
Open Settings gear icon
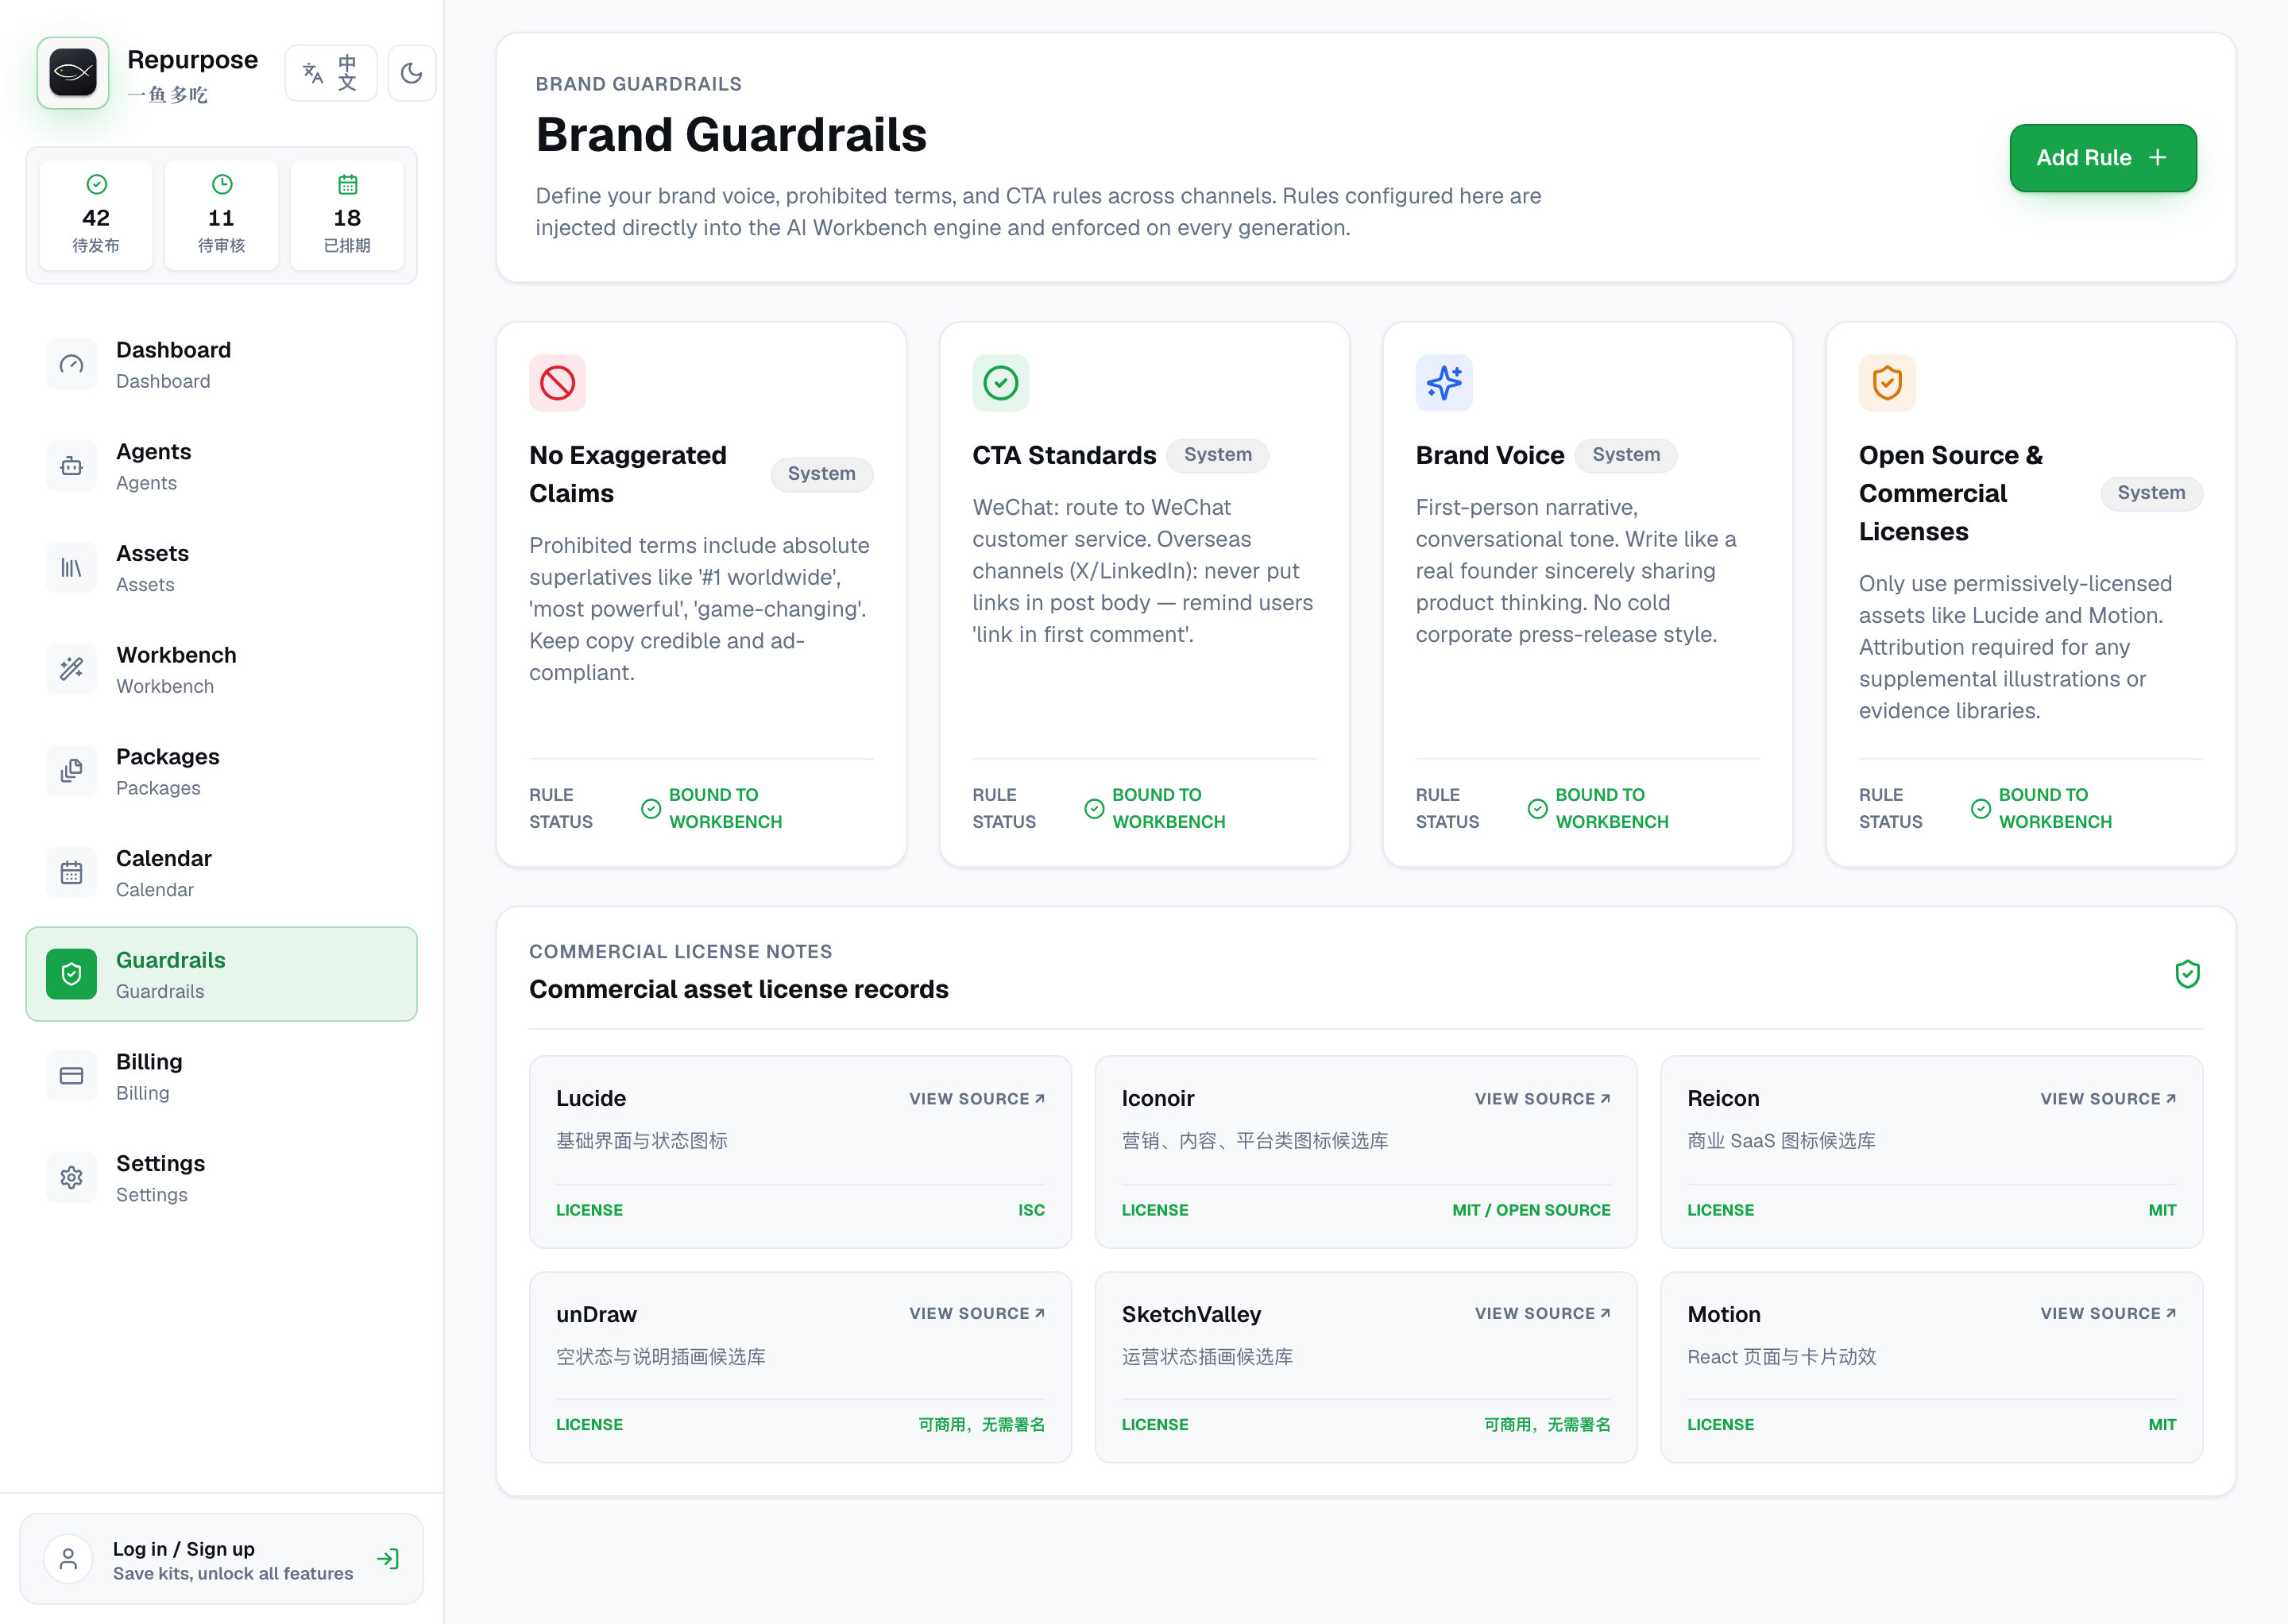click(x=71, y=1178)
